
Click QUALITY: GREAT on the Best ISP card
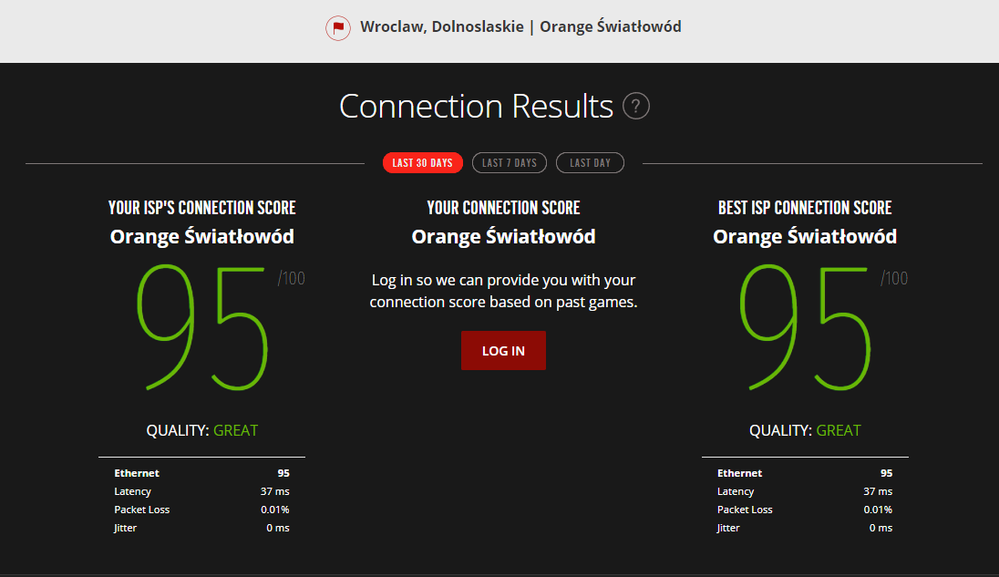click(805, 430)
